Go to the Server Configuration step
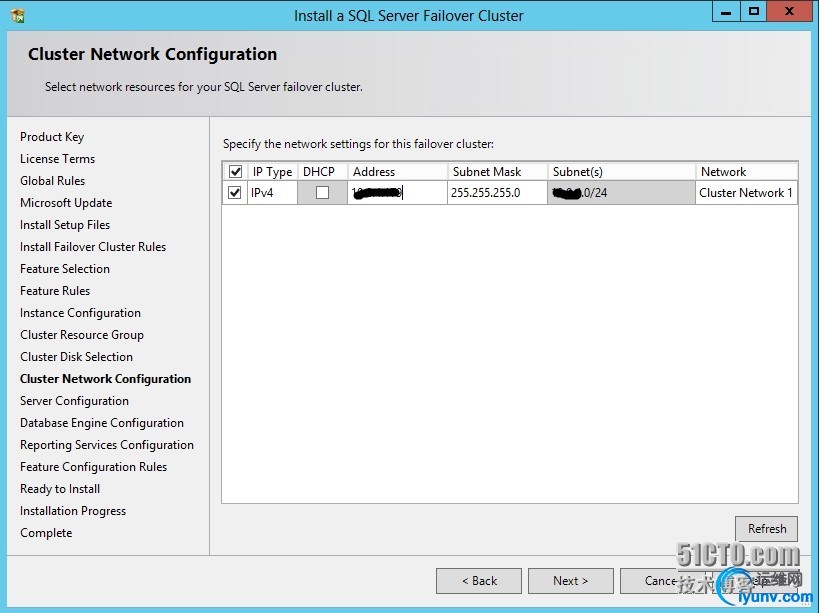Screen dimensions: 819x613 tap(74, 400)
